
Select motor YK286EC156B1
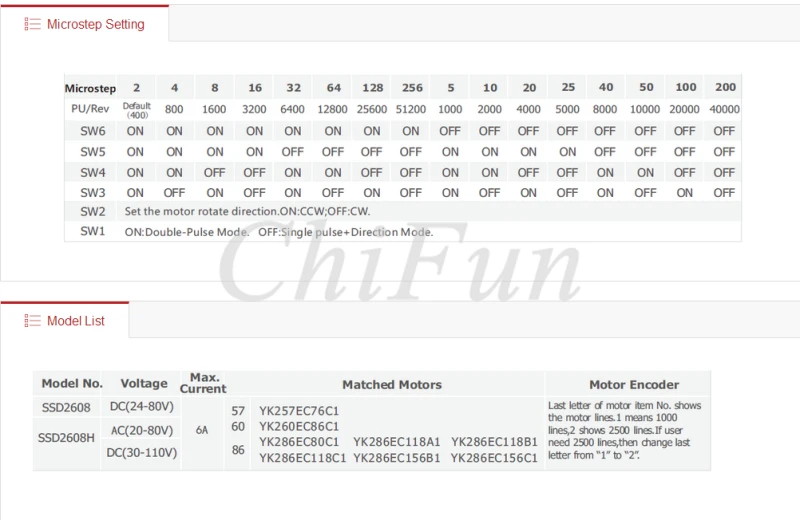pos(396,458)
